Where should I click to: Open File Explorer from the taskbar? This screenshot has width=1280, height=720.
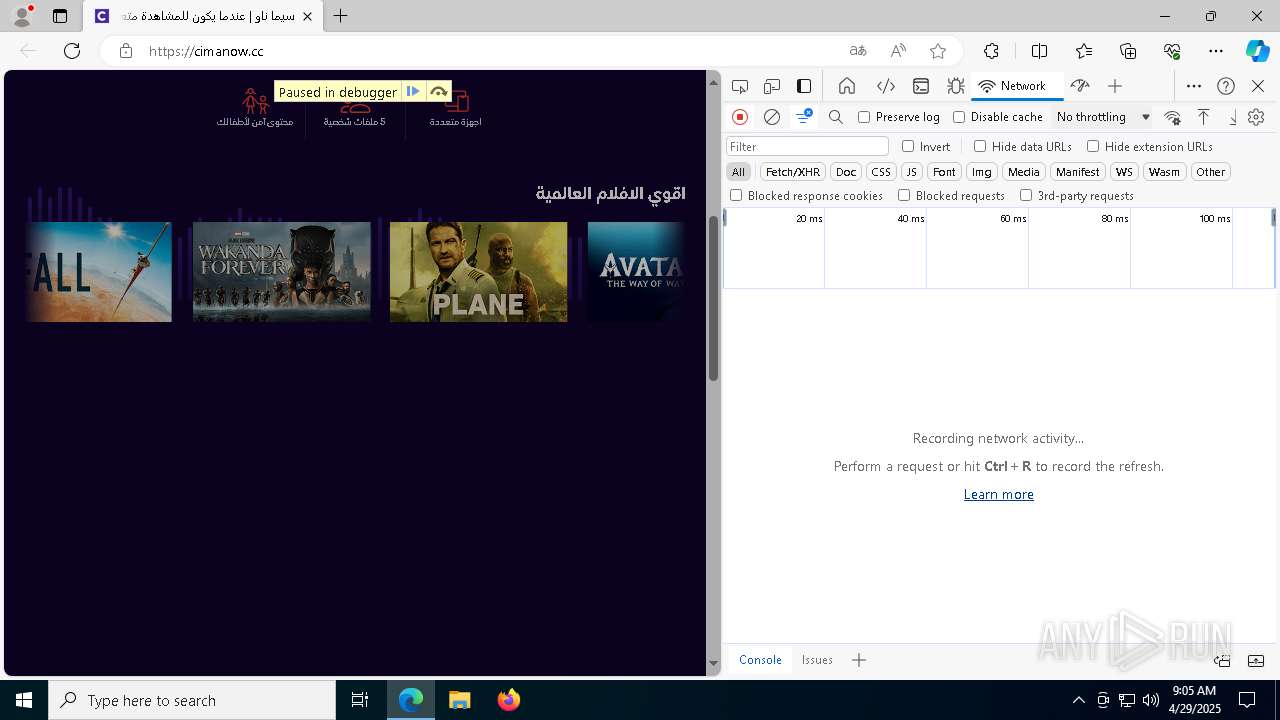(459, 700)
